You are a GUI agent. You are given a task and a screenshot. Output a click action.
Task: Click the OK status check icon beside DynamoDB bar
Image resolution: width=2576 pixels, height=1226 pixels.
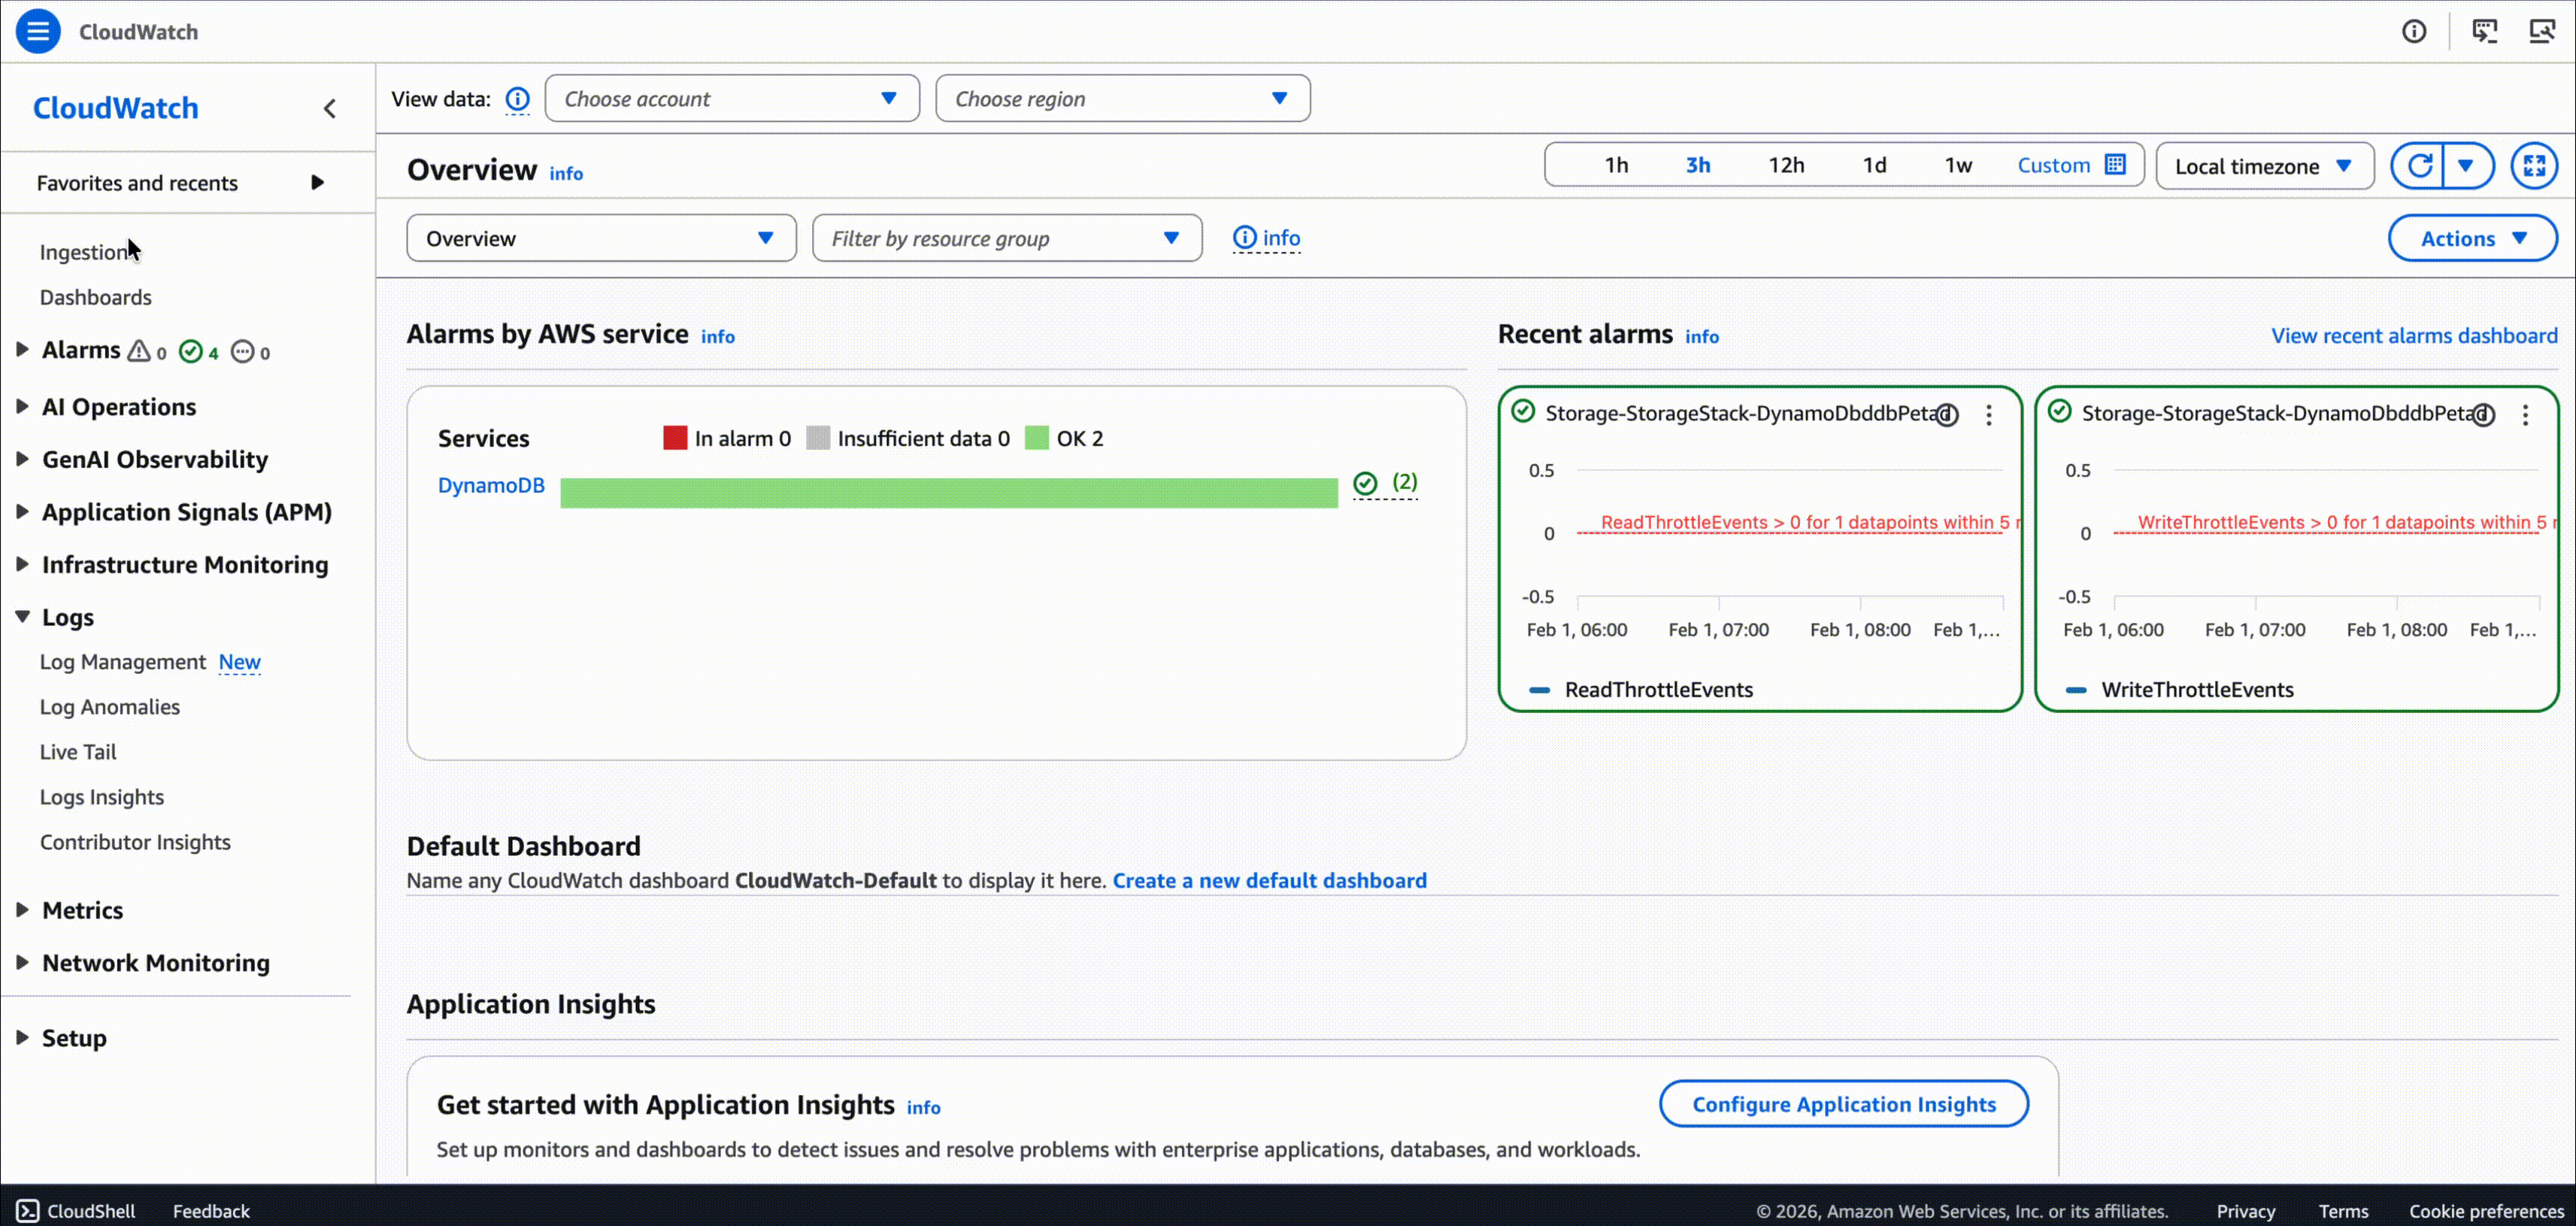1365,483
